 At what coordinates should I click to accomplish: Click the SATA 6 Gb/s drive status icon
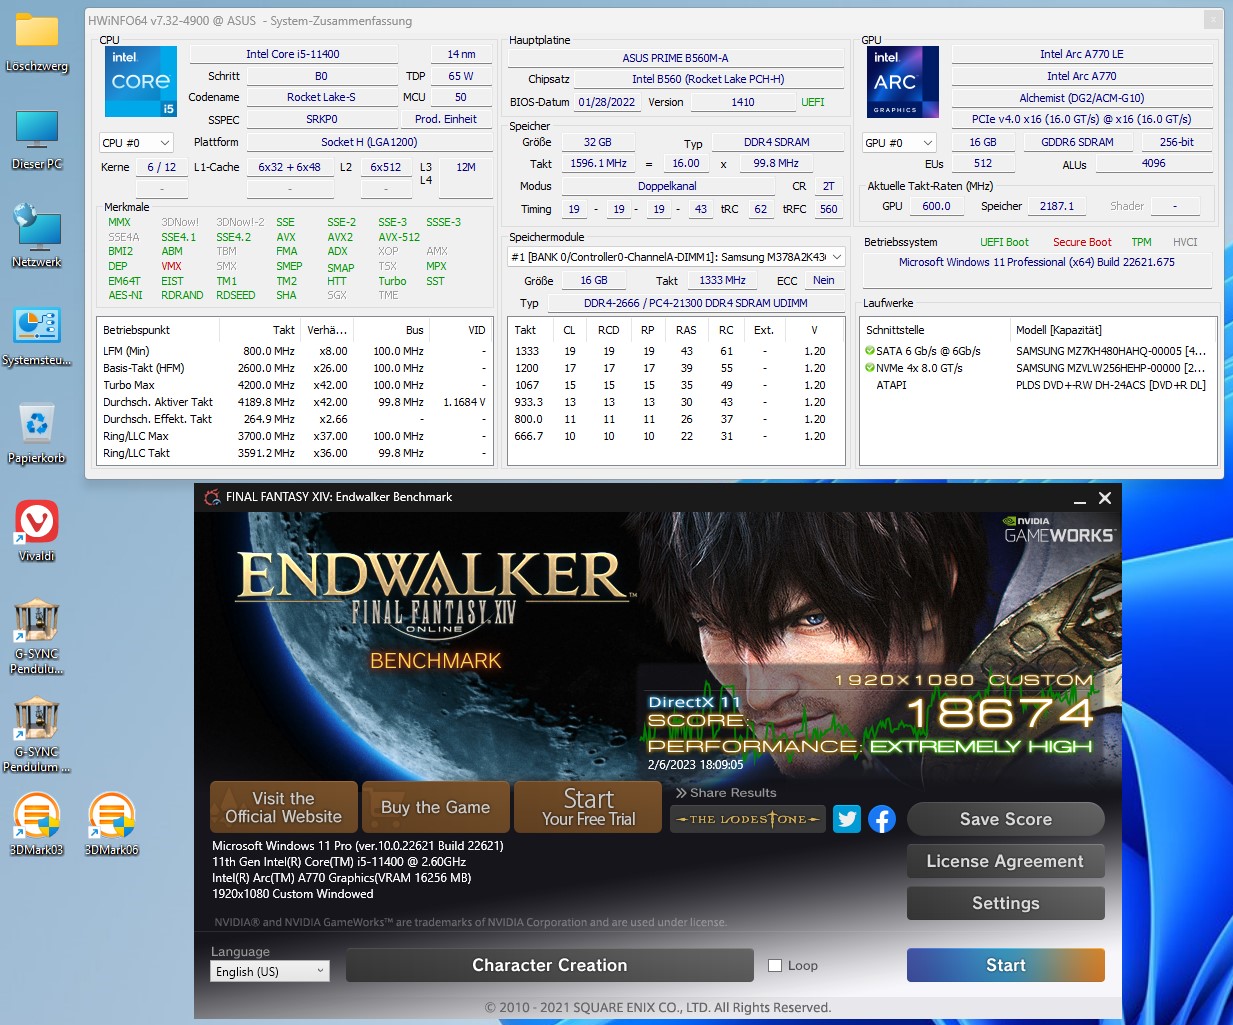coord(870,351)
